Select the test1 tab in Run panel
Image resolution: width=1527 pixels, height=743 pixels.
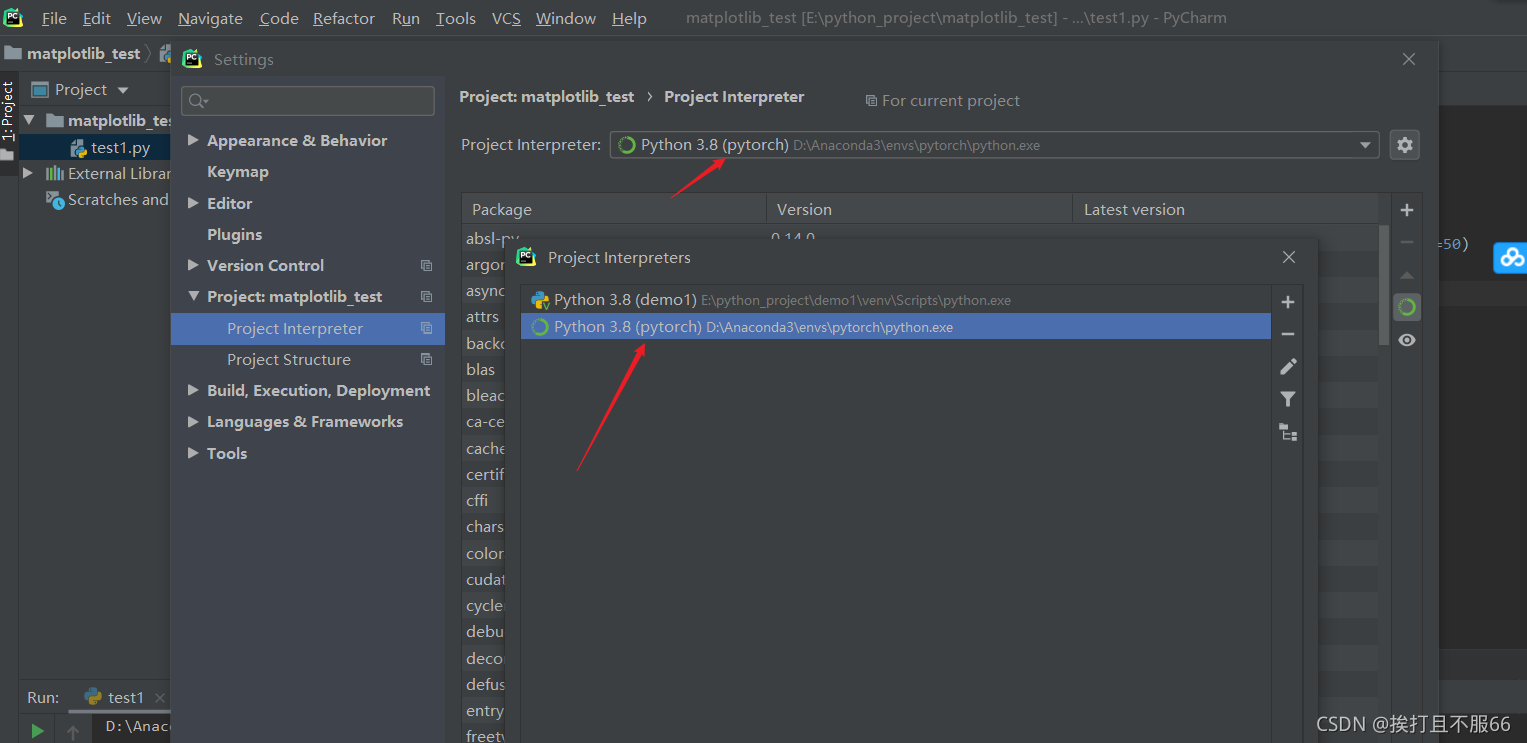[x=125, y=697]
